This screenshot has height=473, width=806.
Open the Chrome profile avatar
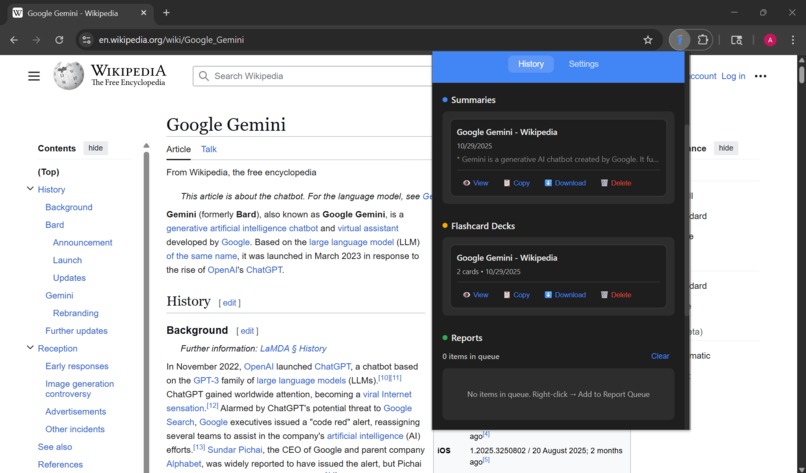pos(770,40)
